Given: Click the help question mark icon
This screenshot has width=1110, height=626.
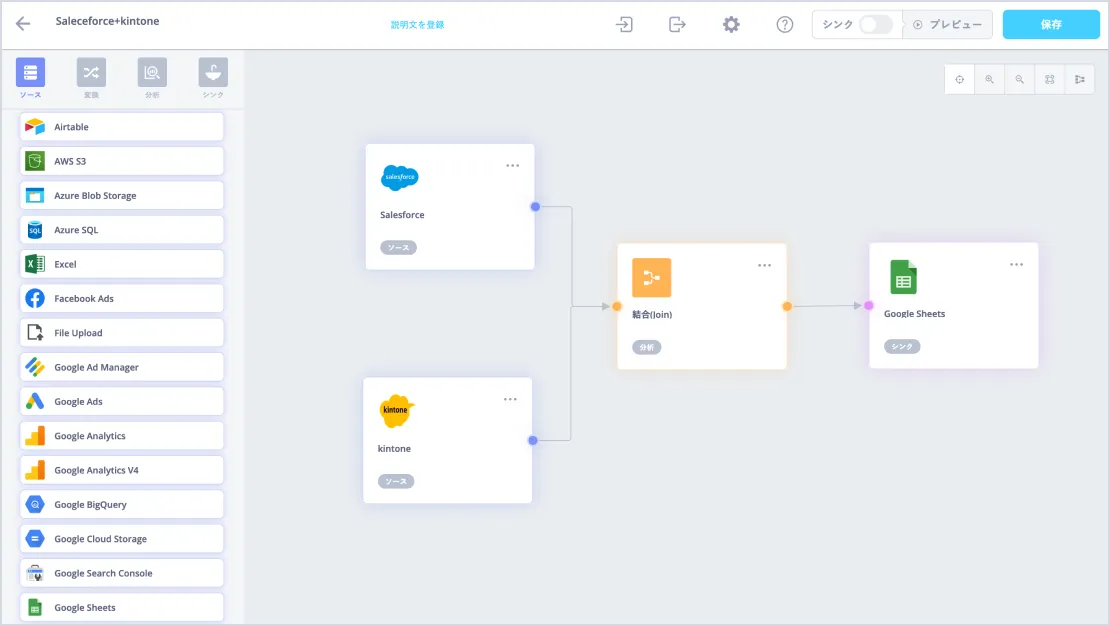Looking at the screenshot, I should 785,24.
